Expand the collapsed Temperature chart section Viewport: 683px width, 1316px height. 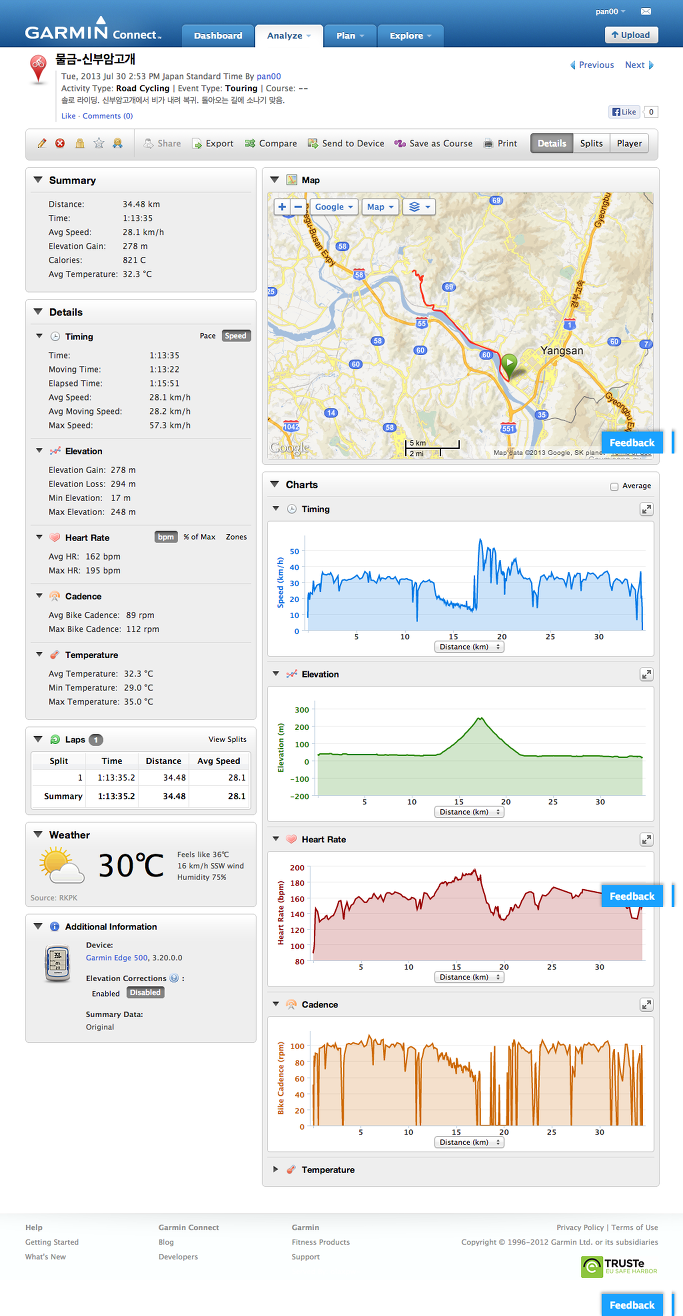tap(276, 1169)
